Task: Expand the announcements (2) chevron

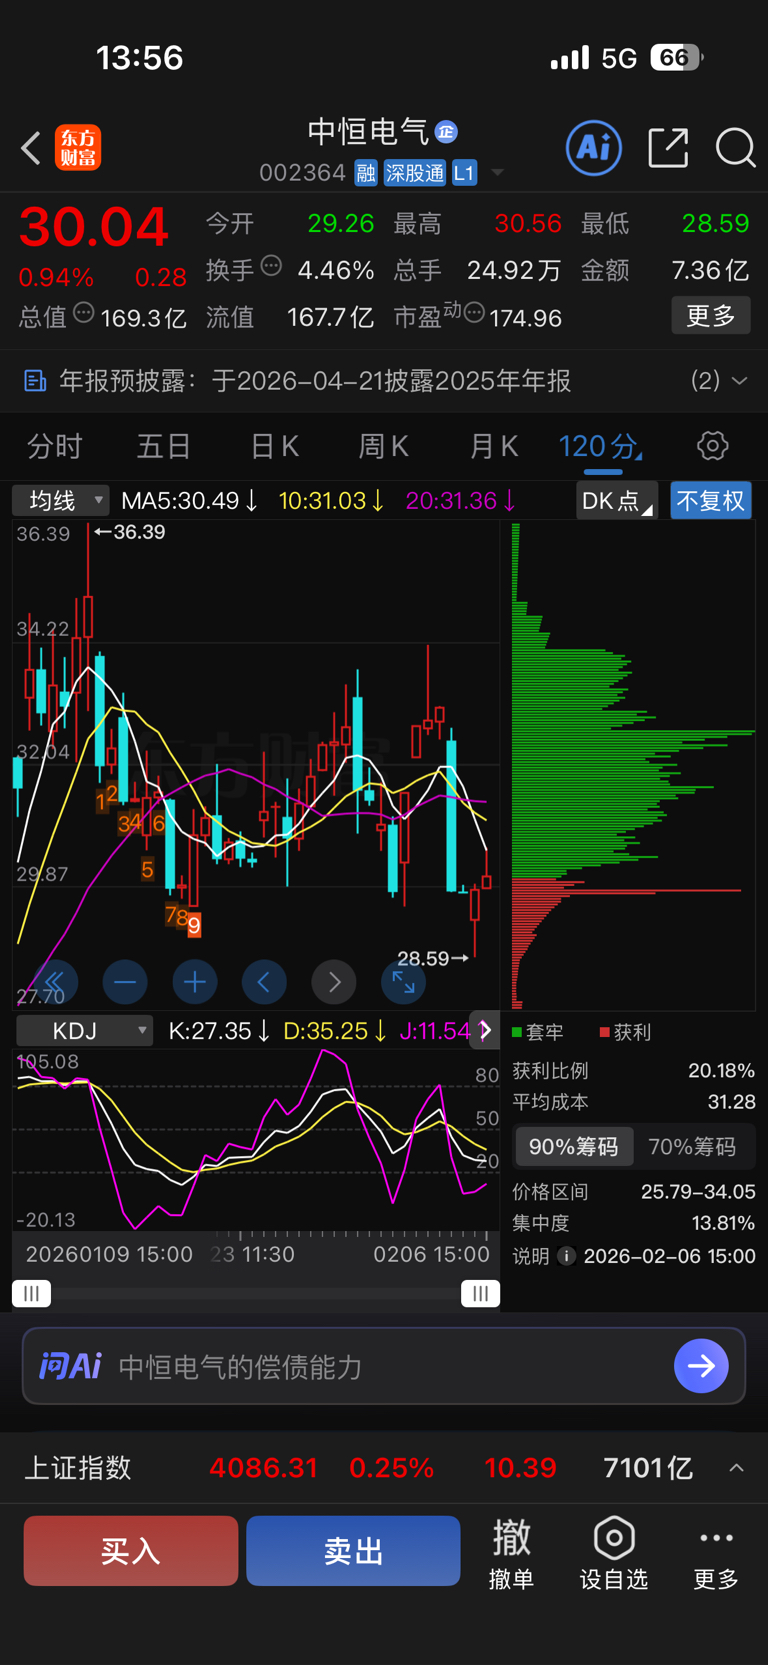Action: (739, 381)
